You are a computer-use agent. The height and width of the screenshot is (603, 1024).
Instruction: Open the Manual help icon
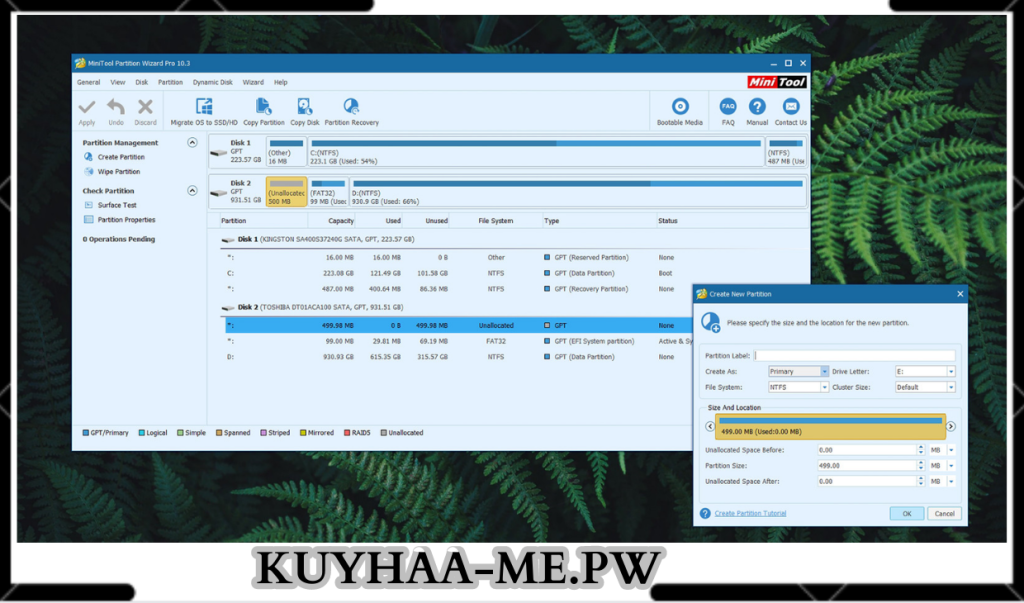tap(757, 106)
